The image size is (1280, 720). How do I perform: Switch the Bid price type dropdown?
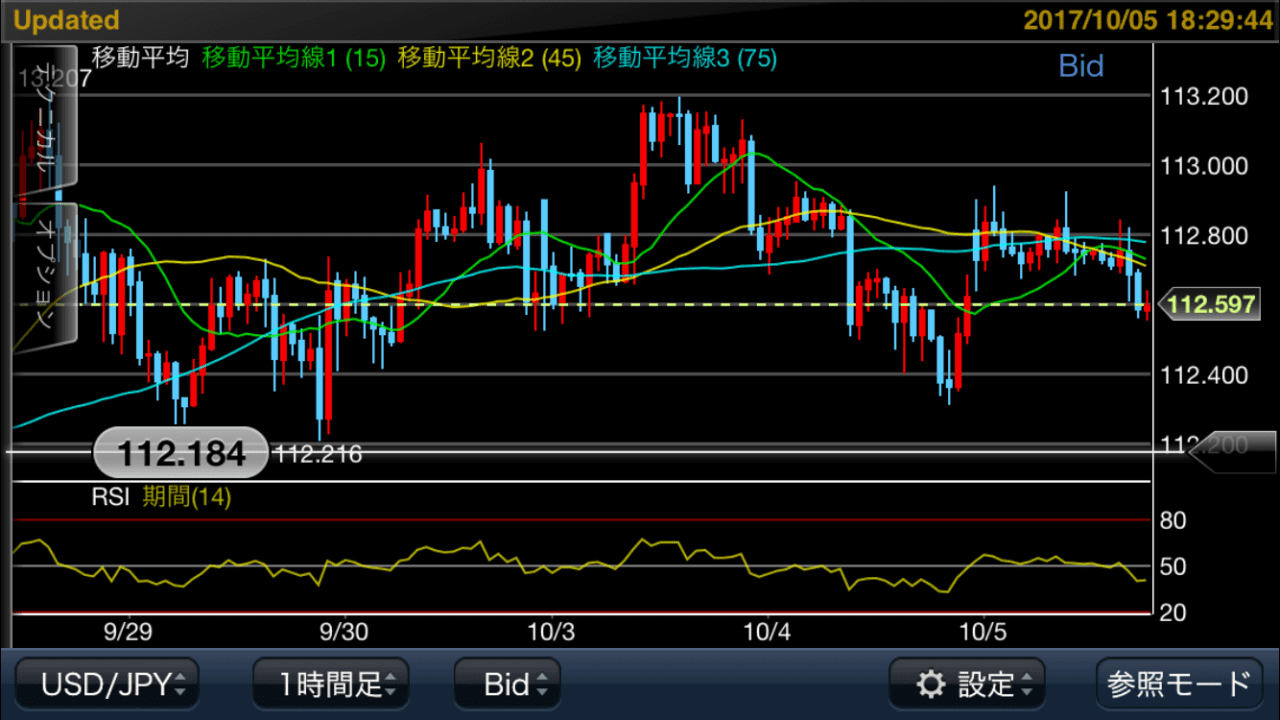(x=507, y=684)
